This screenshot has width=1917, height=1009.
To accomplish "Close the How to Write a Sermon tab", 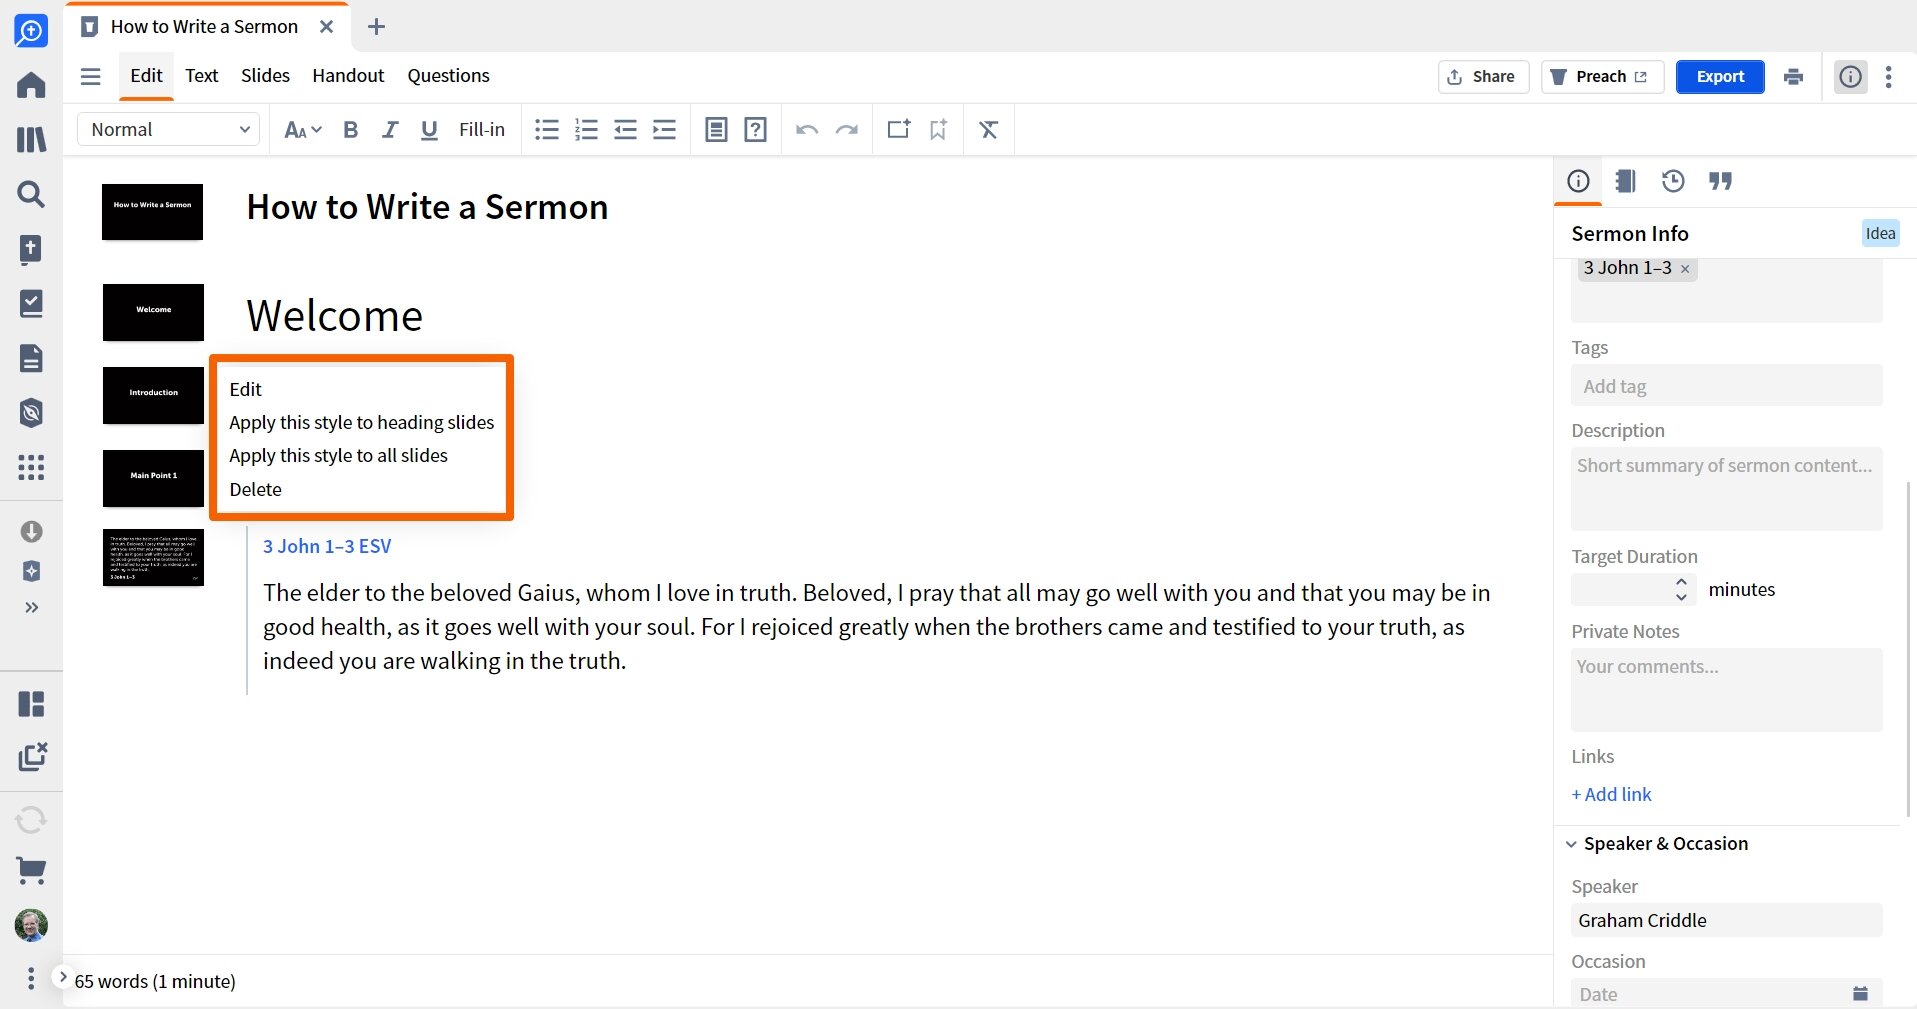I will 326,27.
